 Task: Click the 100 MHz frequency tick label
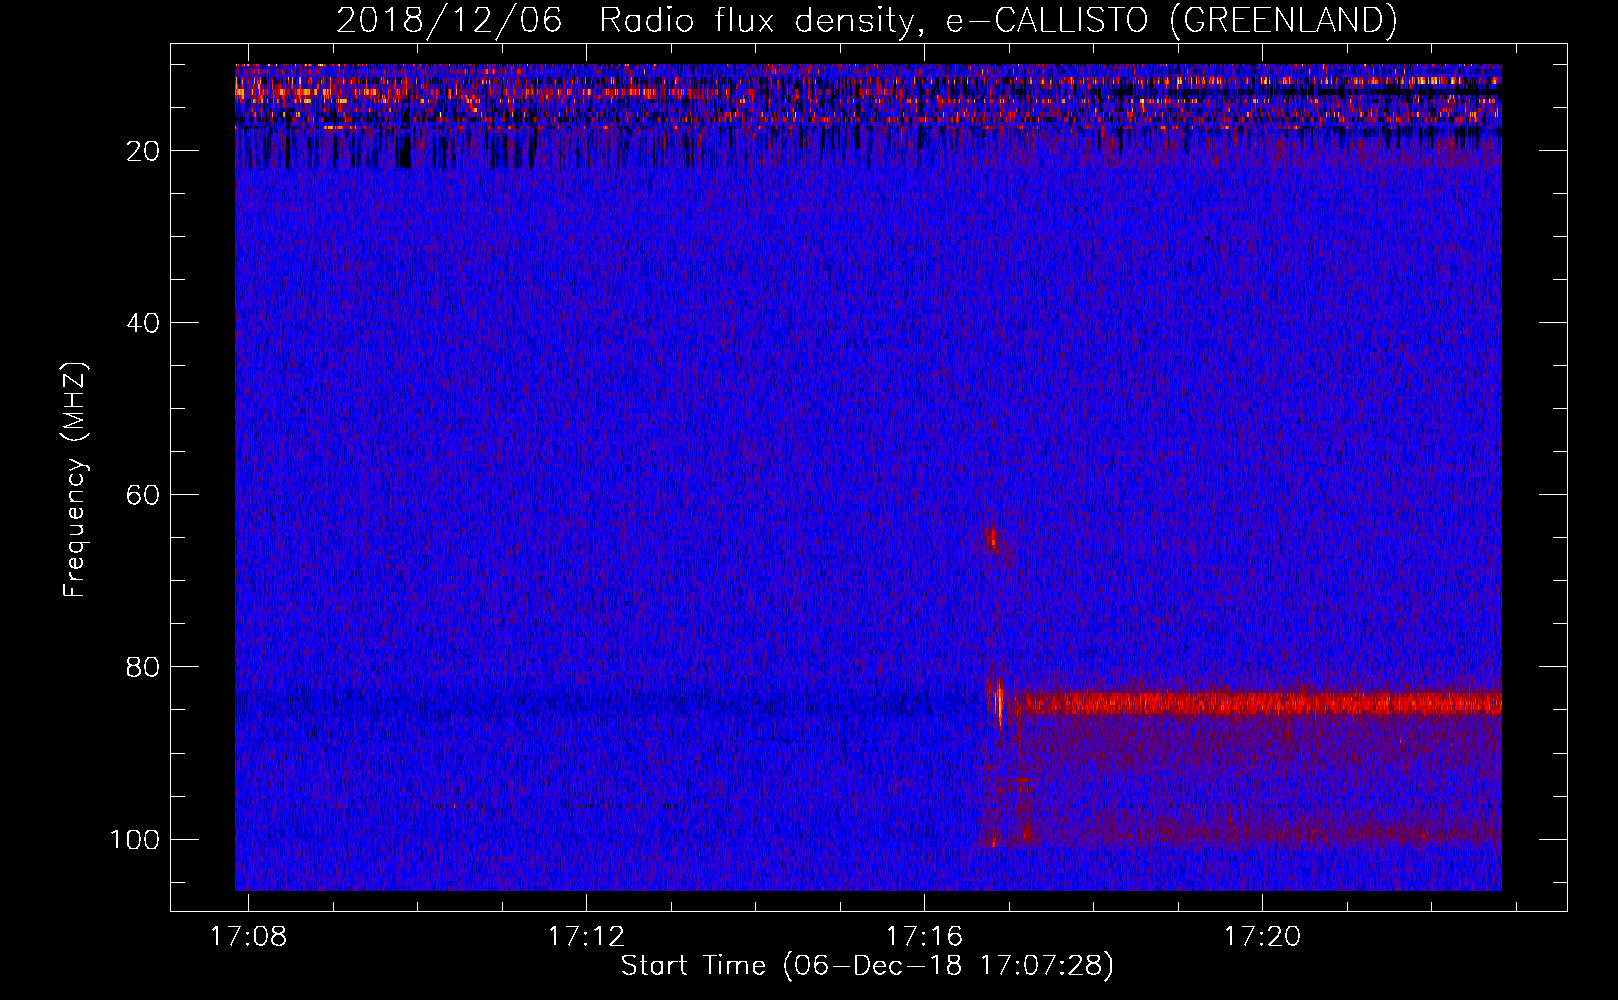[136, 839]
